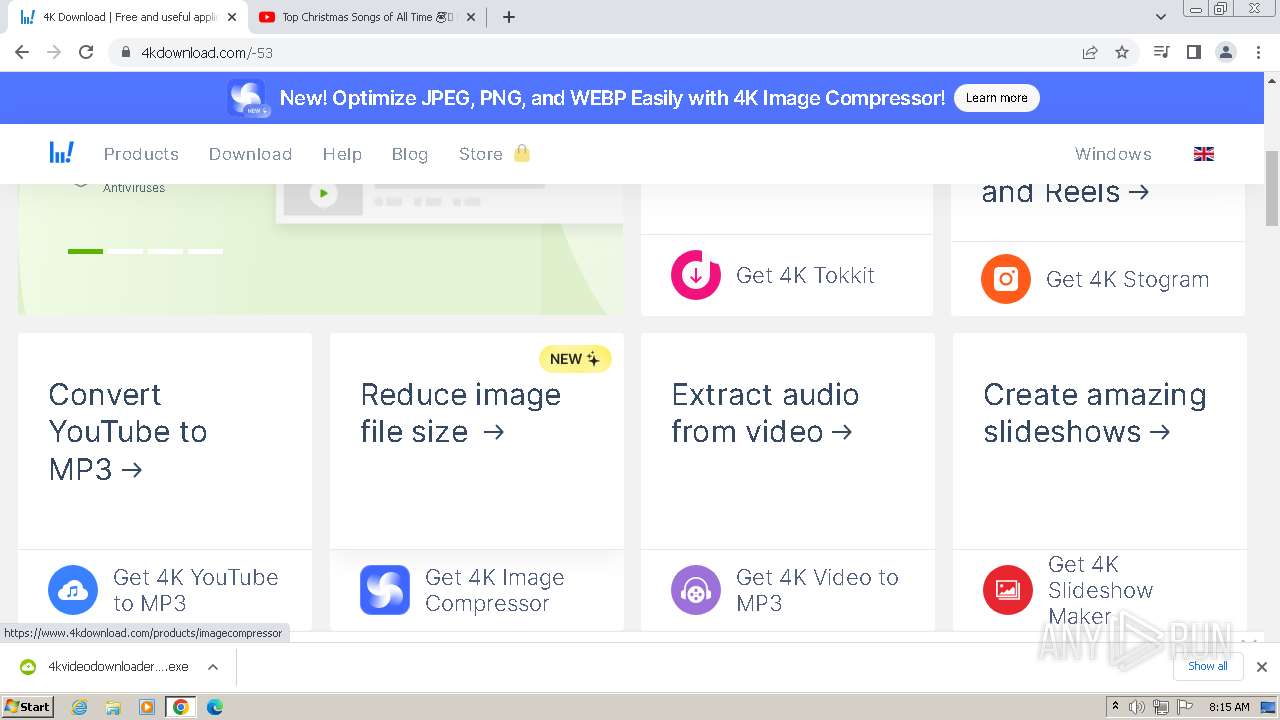Open the media control icon in toolbar
This screenshot has height=720, width=1280.
tap(1161, 52)
